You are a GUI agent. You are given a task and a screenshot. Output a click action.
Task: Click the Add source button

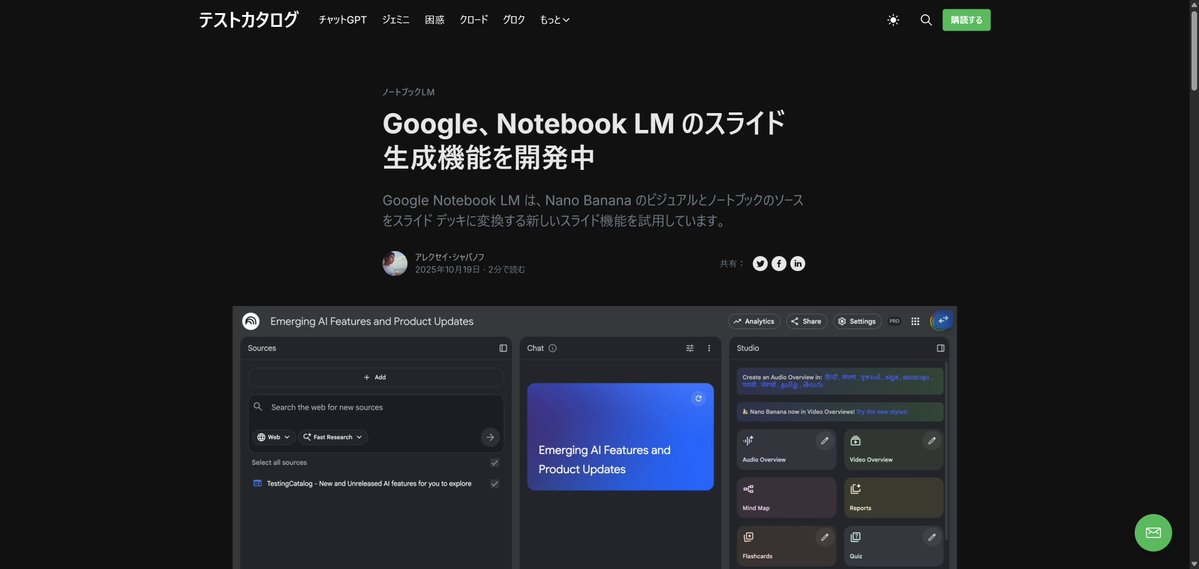coord(375,377)
